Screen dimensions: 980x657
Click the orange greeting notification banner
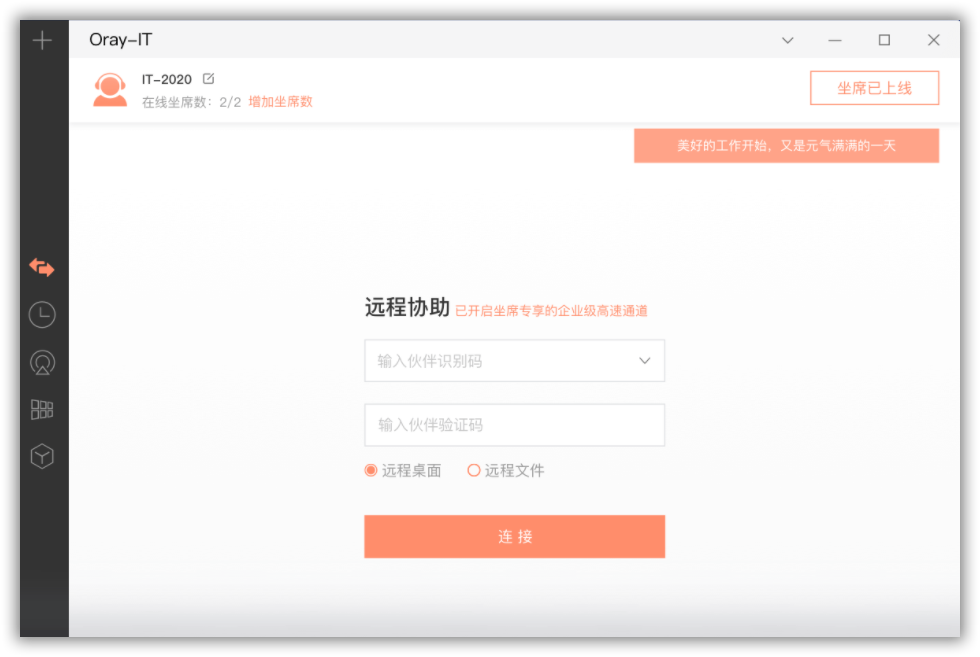[x=786, y=146]
